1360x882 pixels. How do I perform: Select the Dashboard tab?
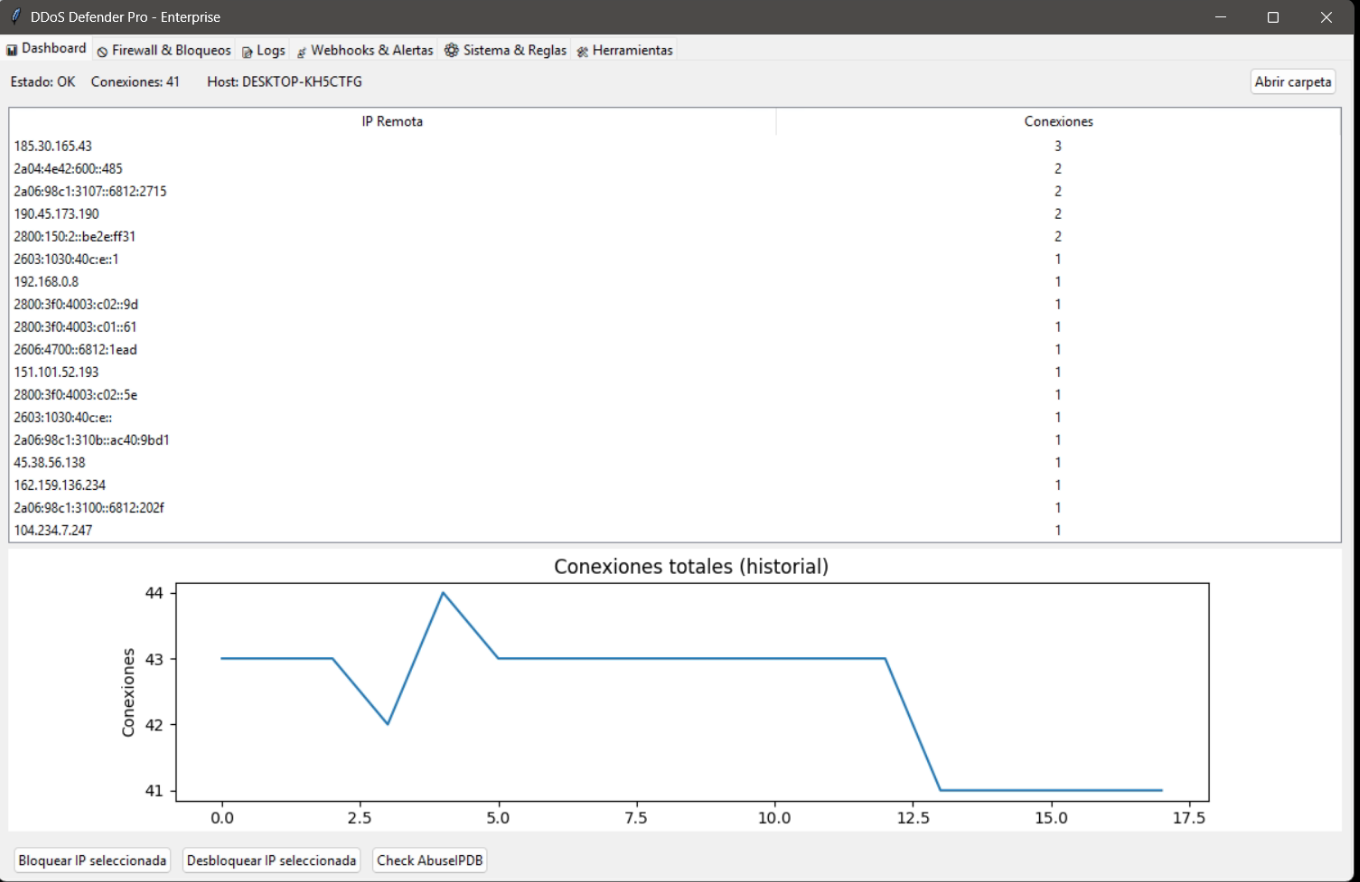pyautogui.click(x=47, y=48)
